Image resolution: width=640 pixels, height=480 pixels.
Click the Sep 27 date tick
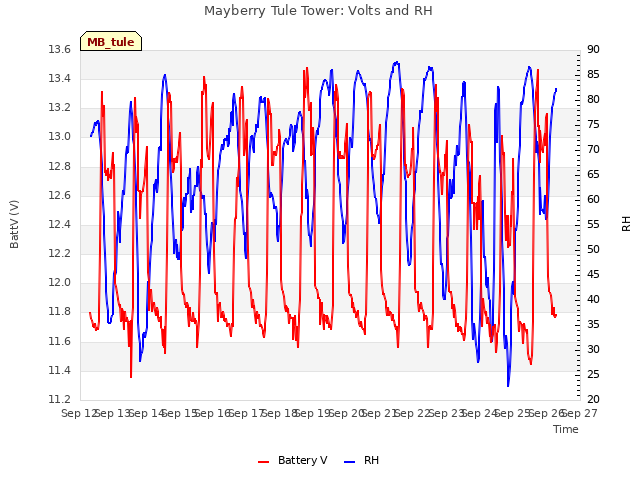(x=580, y=413)
